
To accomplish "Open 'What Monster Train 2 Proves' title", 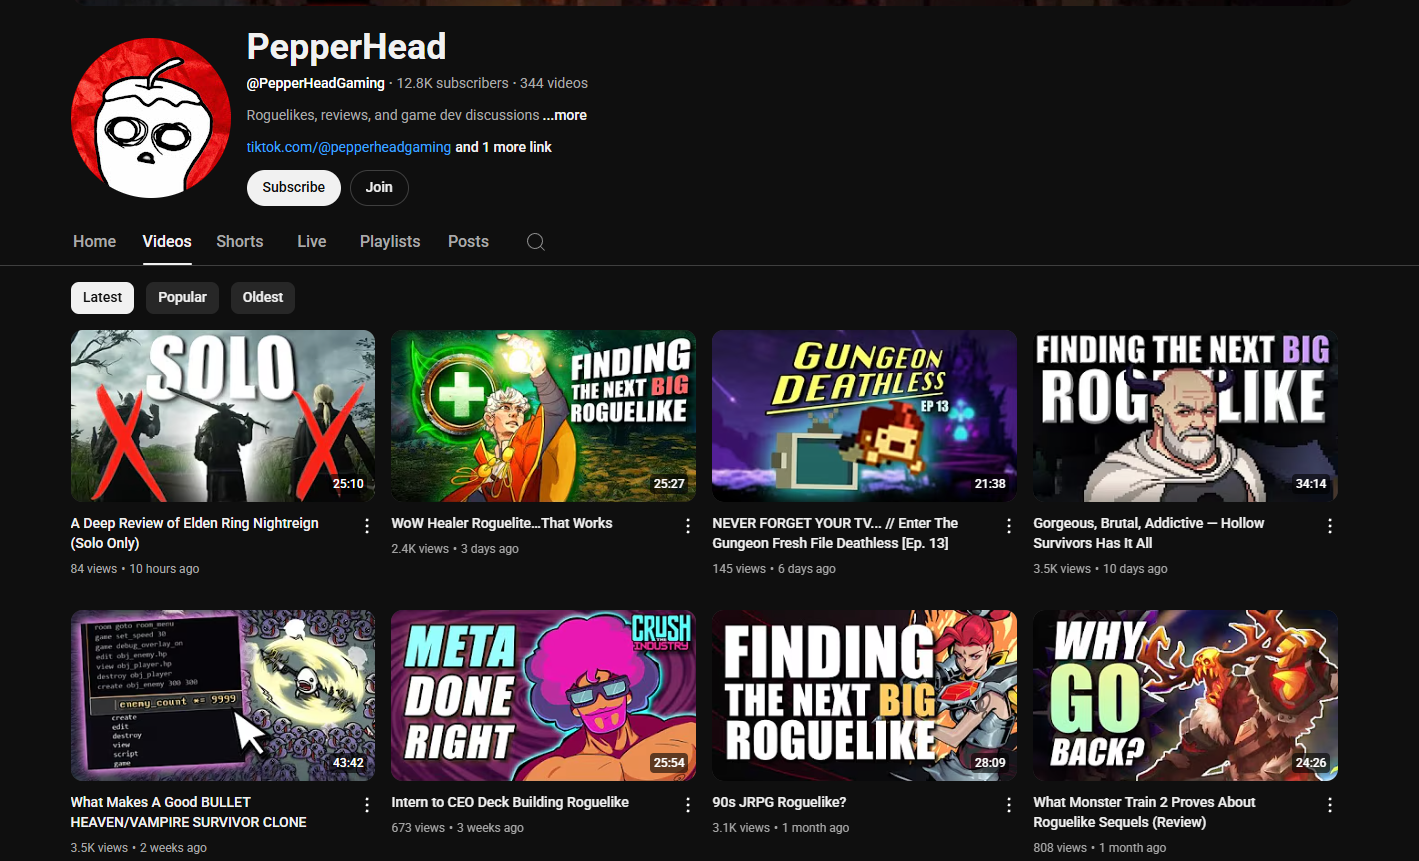I will tap(1144, 812).
